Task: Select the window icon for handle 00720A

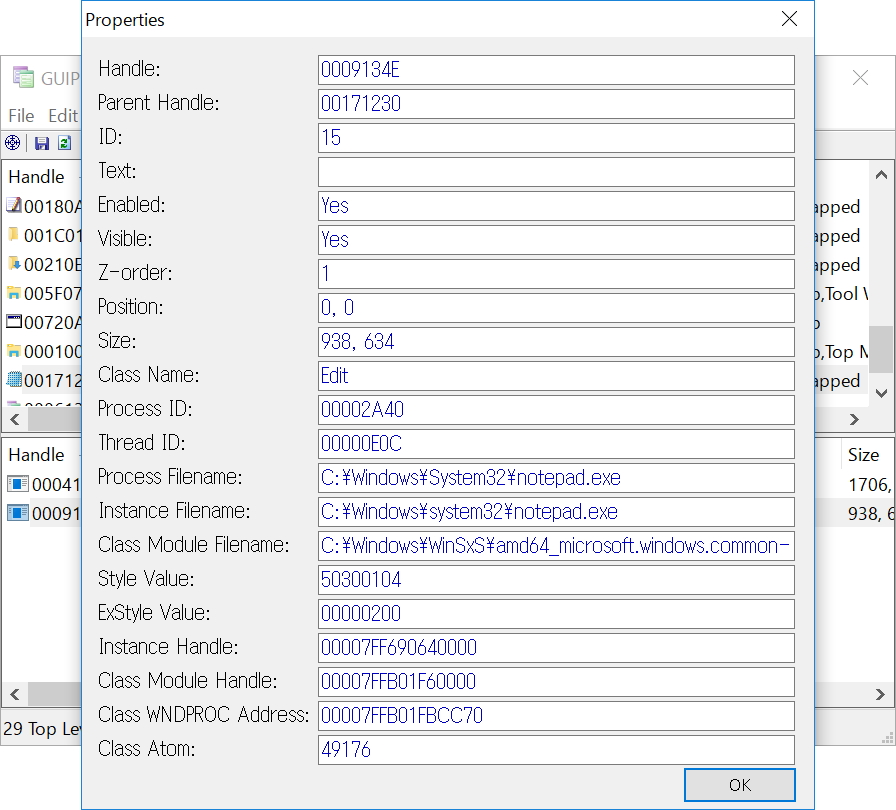Action: [x=14, y=322]
